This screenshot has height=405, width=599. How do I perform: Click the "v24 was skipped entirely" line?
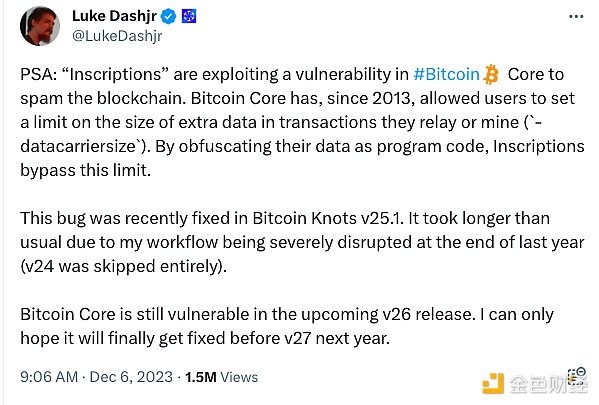(123, 266)
